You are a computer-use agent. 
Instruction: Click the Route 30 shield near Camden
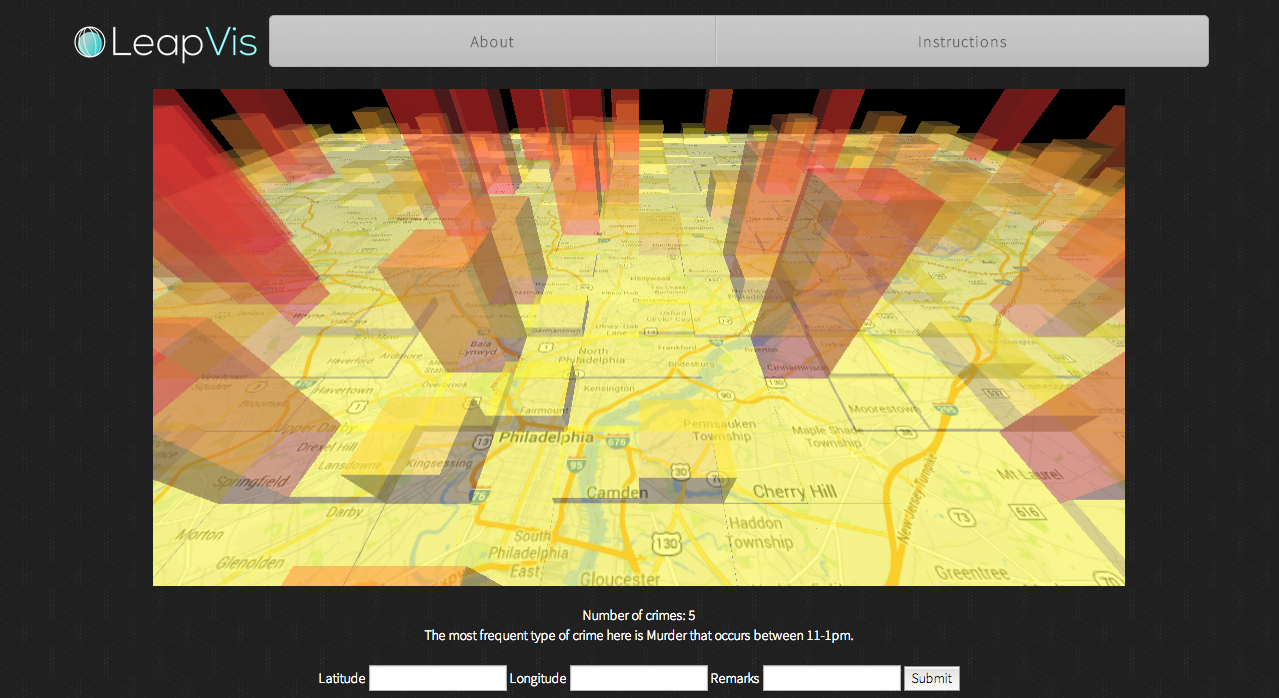click(x=681, y=471)
